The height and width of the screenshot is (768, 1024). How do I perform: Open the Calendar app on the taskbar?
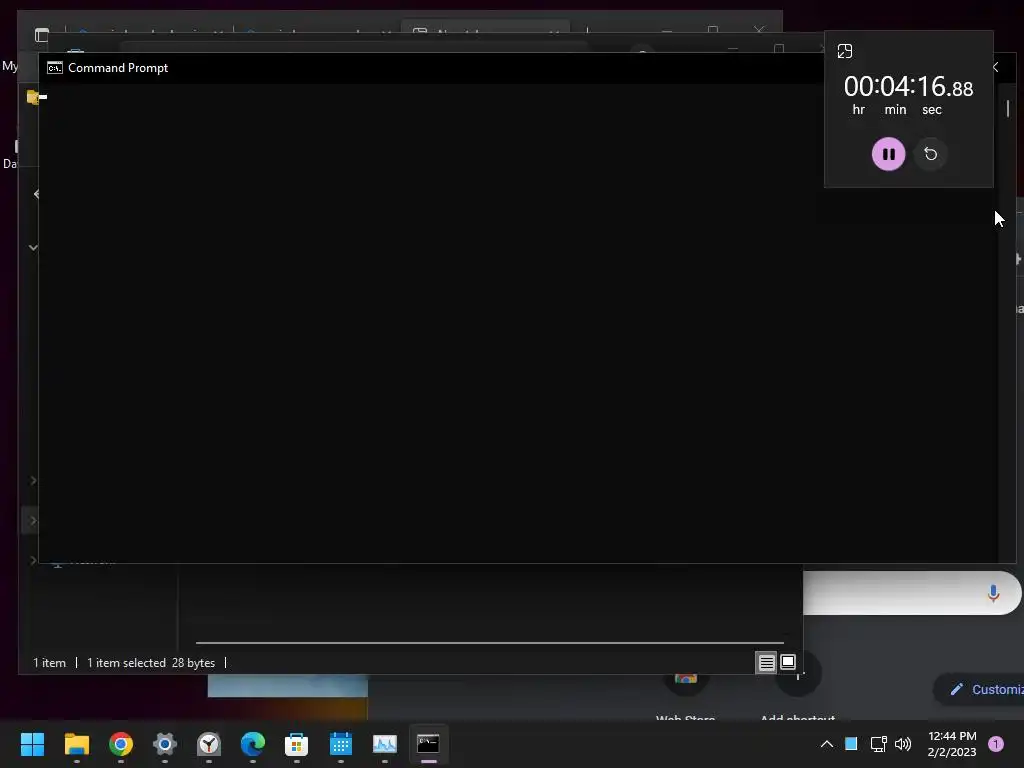pyautogui.click(x=341, y=744)
